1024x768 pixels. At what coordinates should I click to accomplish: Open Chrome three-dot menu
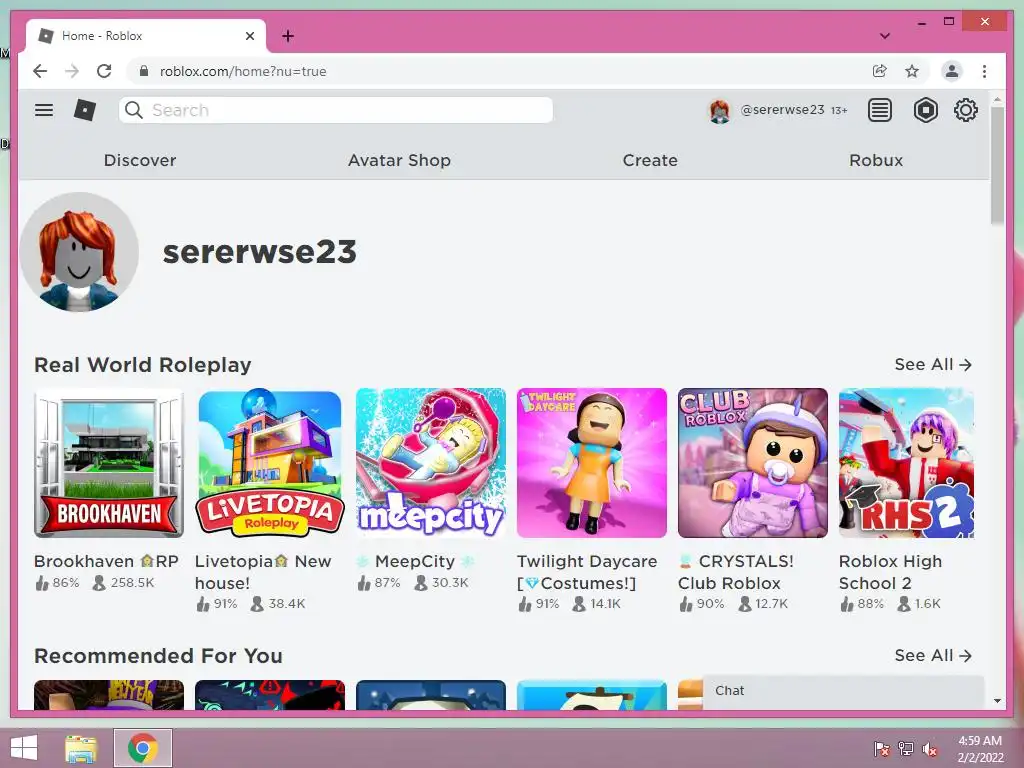984,71
